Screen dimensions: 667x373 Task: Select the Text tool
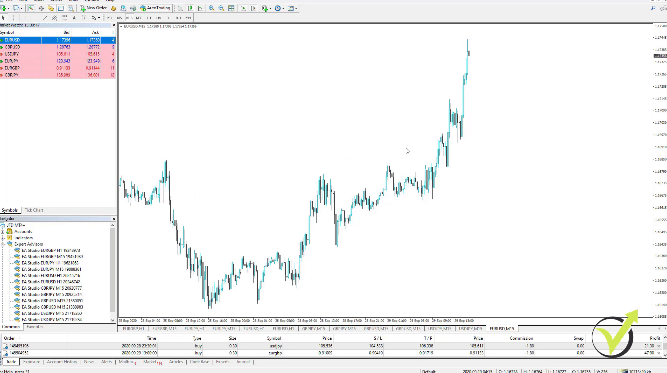pos(74,18)
